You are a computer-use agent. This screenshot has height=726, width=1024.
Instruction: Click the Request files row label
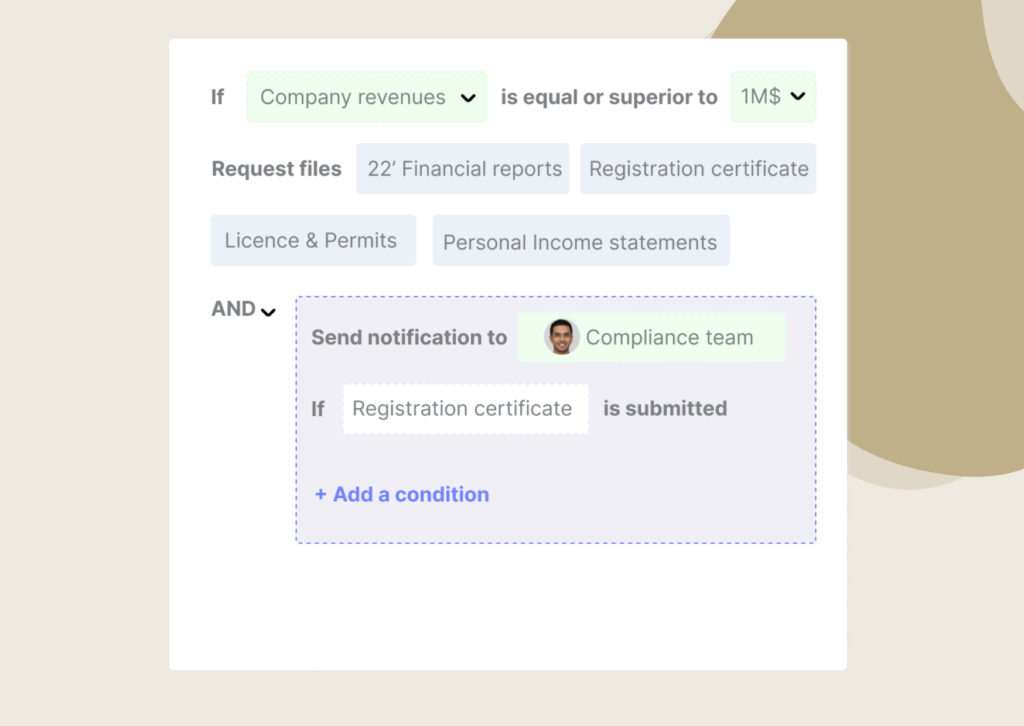click(277, 168)
